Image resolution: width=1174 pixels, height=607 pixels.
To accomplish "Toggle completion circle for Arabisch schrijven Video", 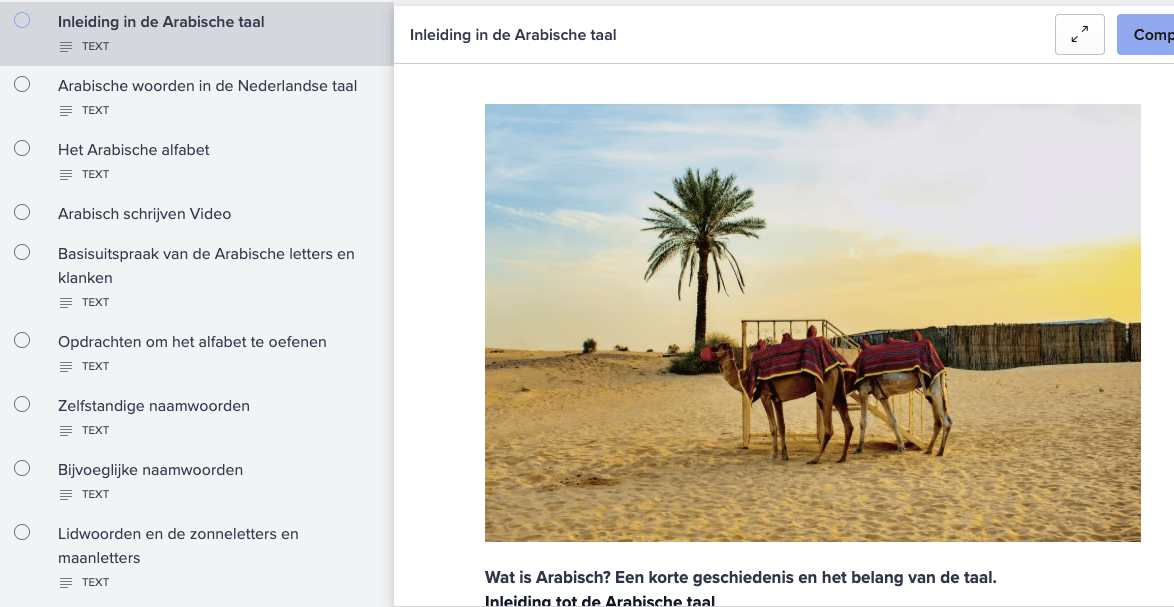I will point(22,212).
